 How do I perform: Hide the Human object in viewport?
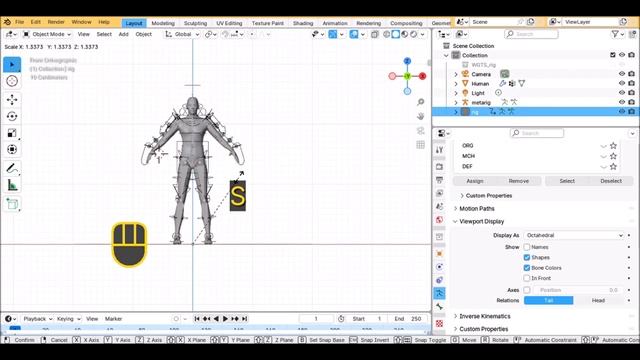click(x=622, y=83)
